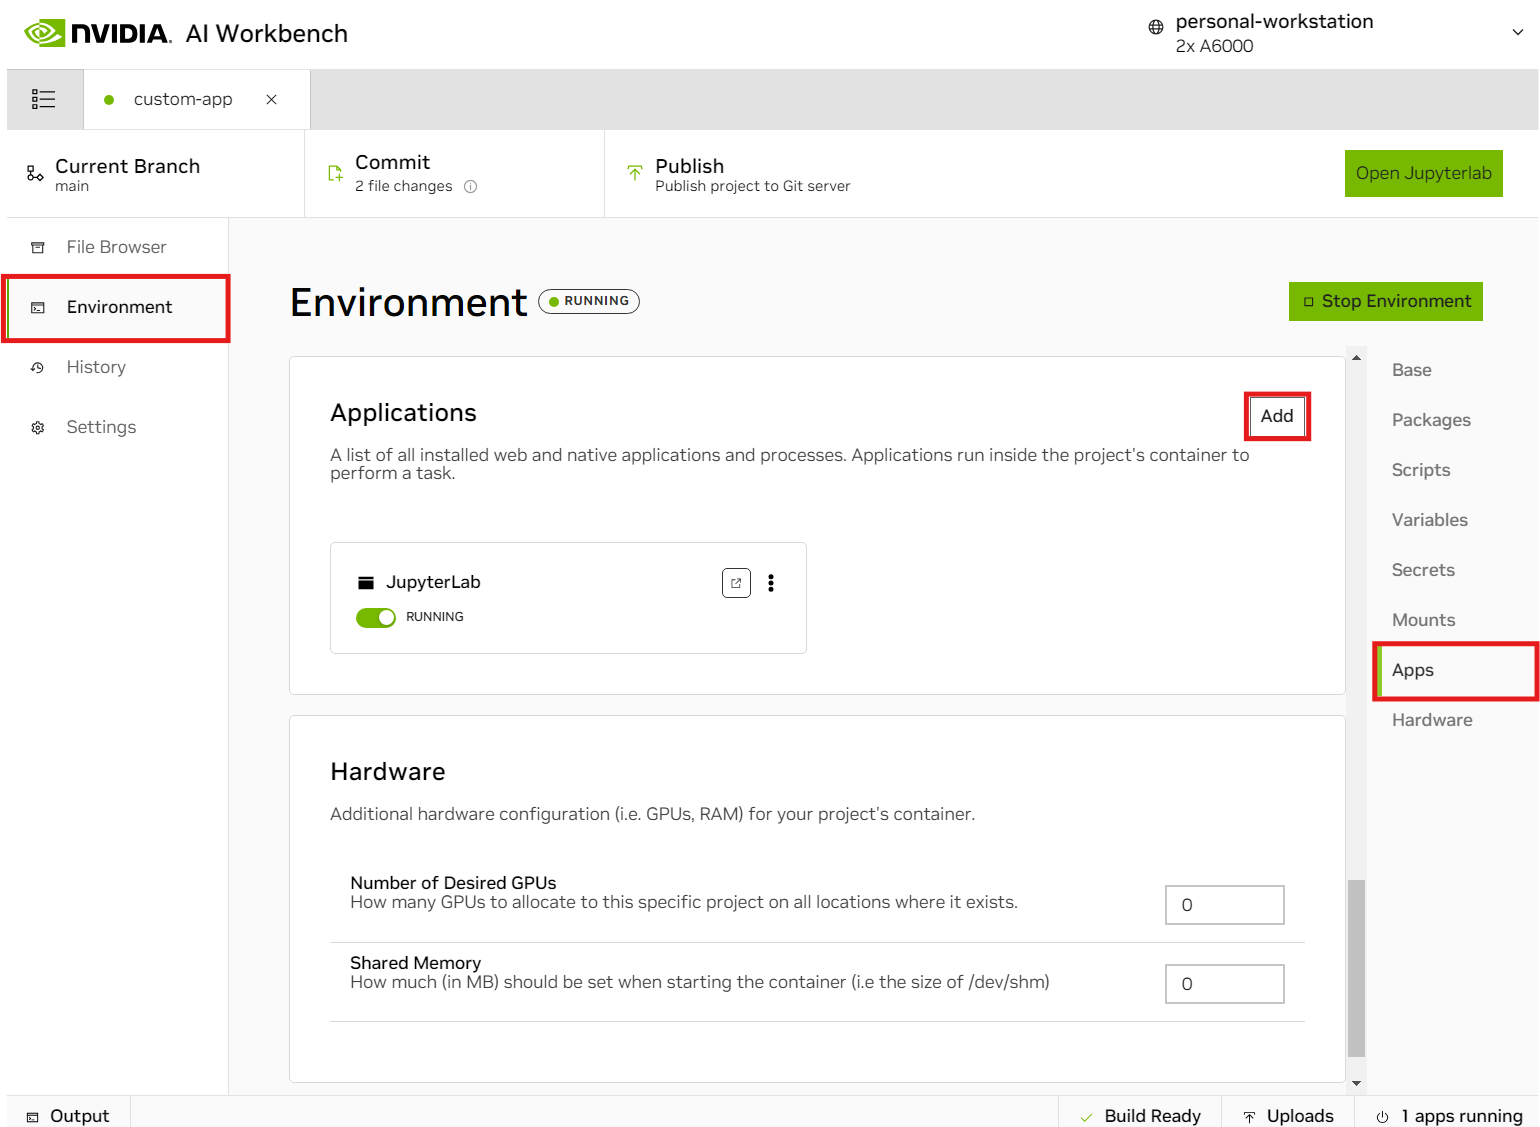Click the Publish upload icon
The image size is (1540, 1127).
635,173
